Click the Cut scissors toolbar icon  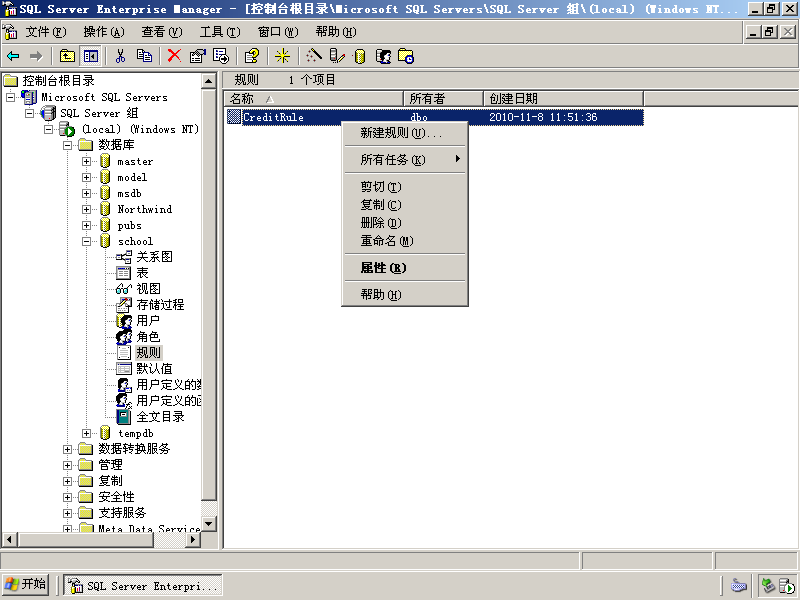(x=120, y=56)
